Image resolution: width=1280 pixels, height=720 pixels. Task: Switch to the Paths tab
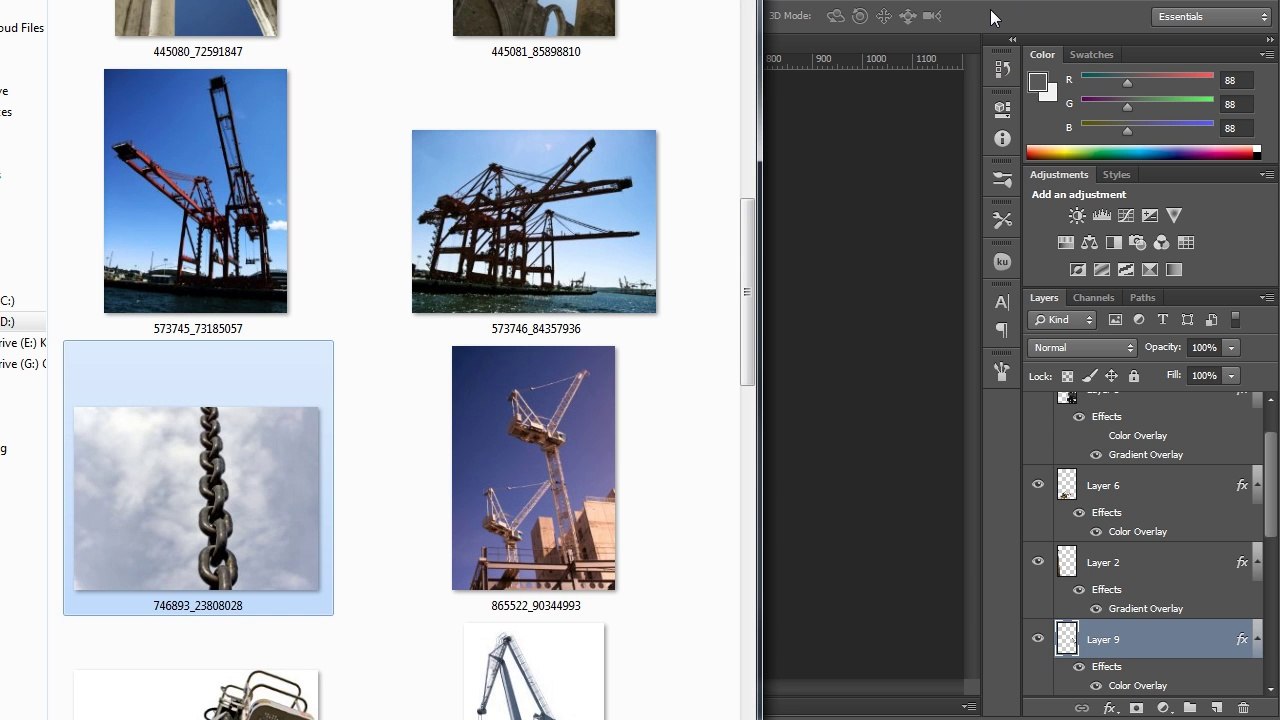tap(1142, 298)
